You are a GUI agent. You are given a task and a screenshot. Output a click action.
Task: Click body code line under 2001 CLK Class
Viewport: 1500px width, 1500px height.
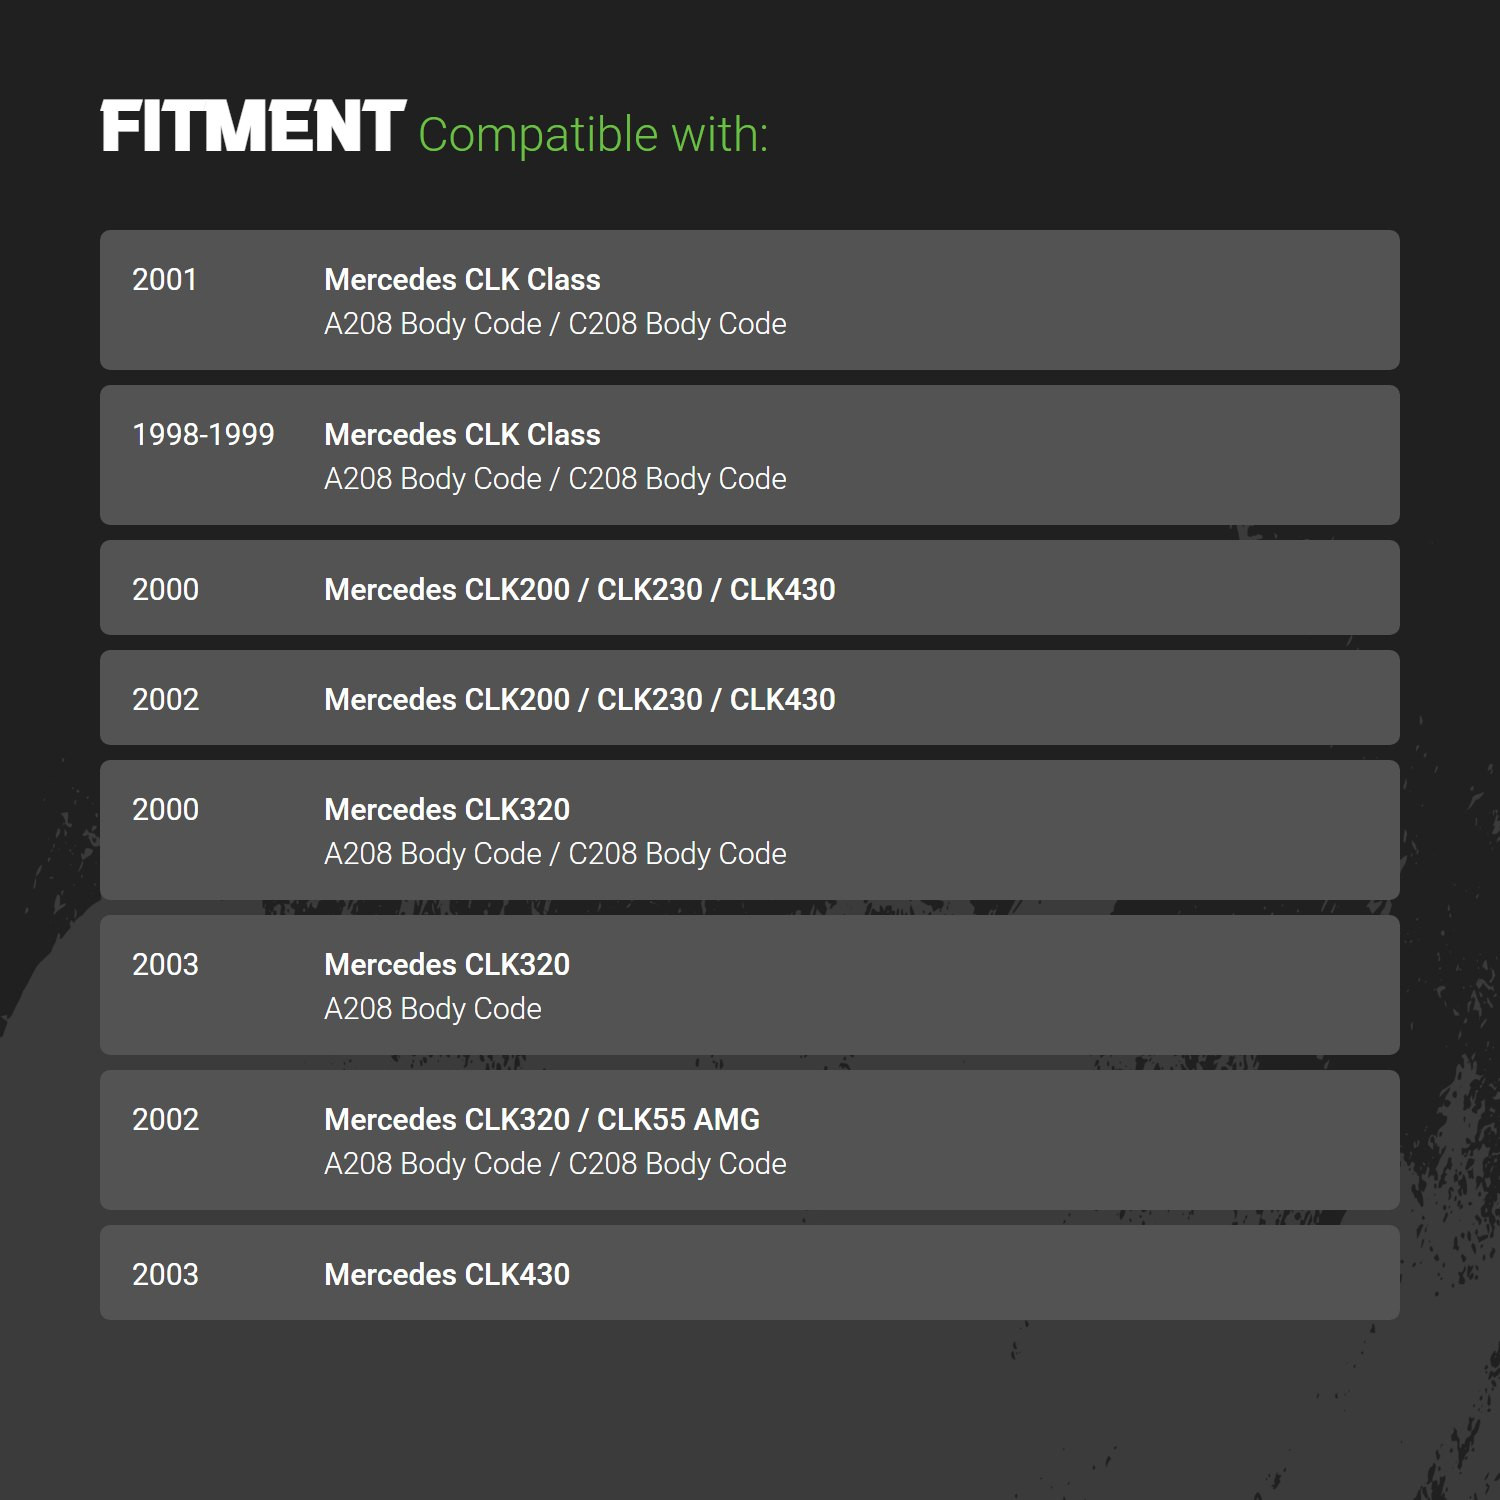coord(555,324)
